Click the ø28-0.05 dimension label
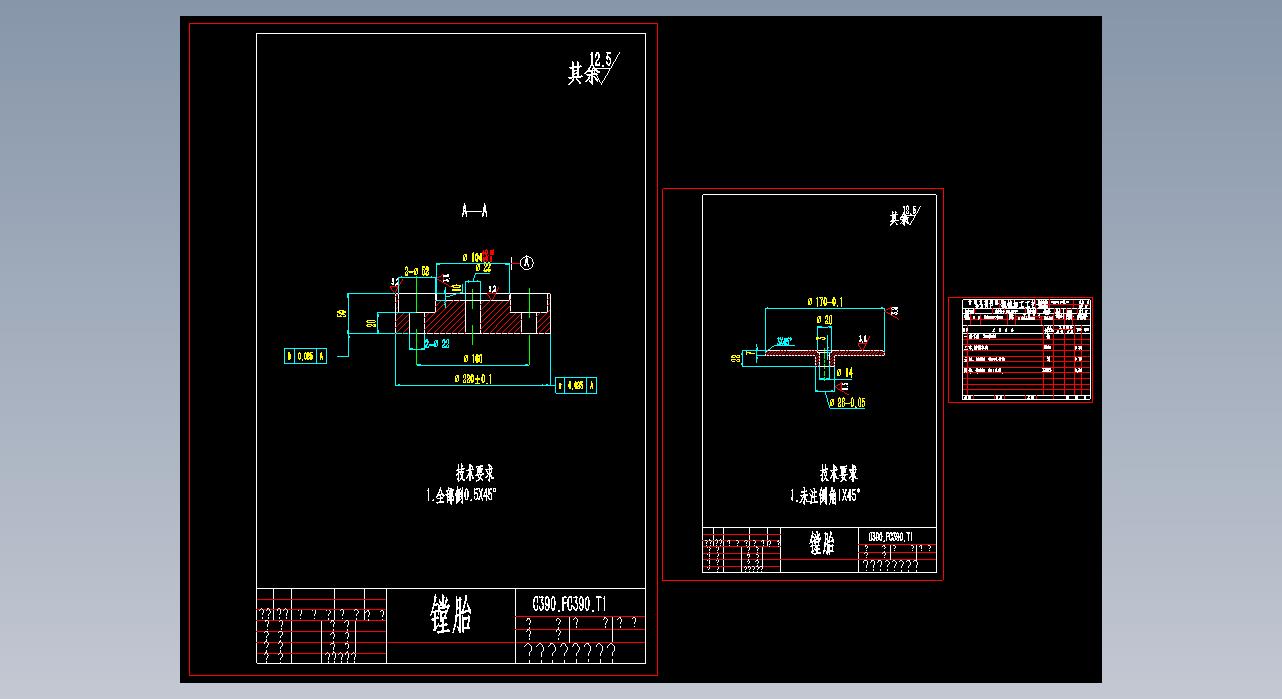This screenshot has width=1282, height=699. [x=847, y=402]
